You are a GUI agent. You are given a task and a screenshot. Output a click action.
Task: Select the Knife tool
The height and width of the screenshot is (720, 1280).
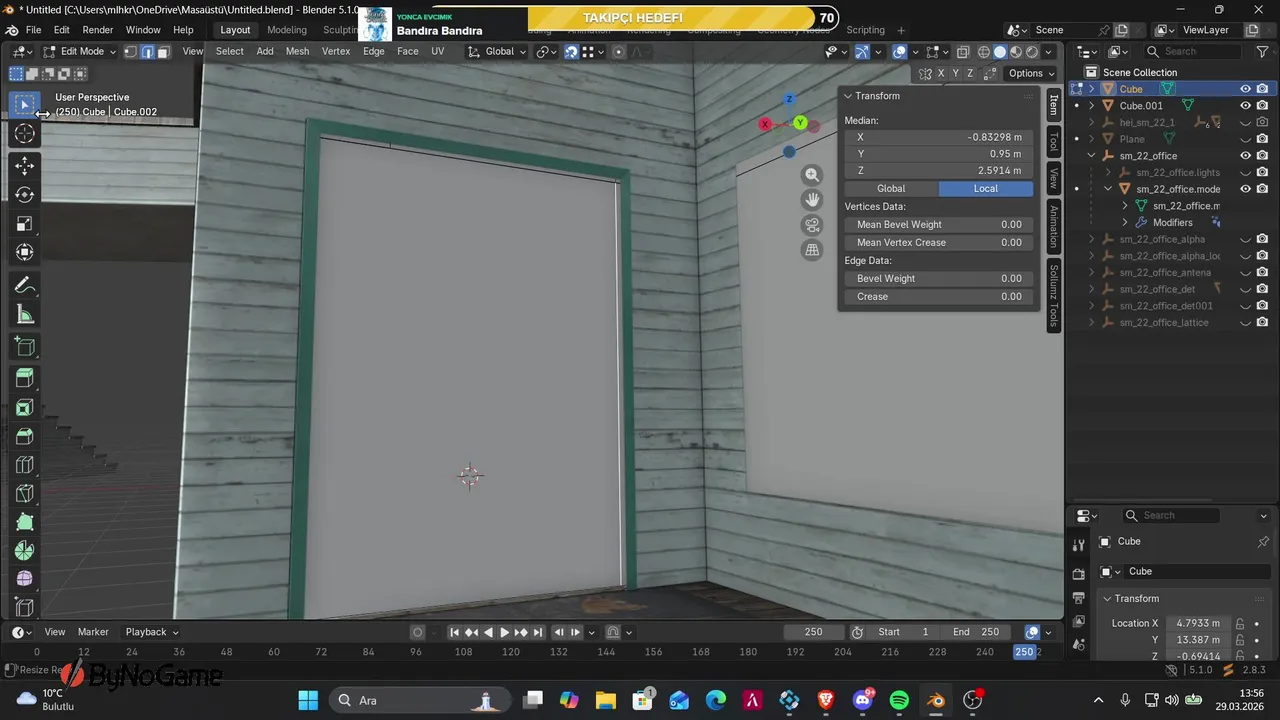(25, 494)
